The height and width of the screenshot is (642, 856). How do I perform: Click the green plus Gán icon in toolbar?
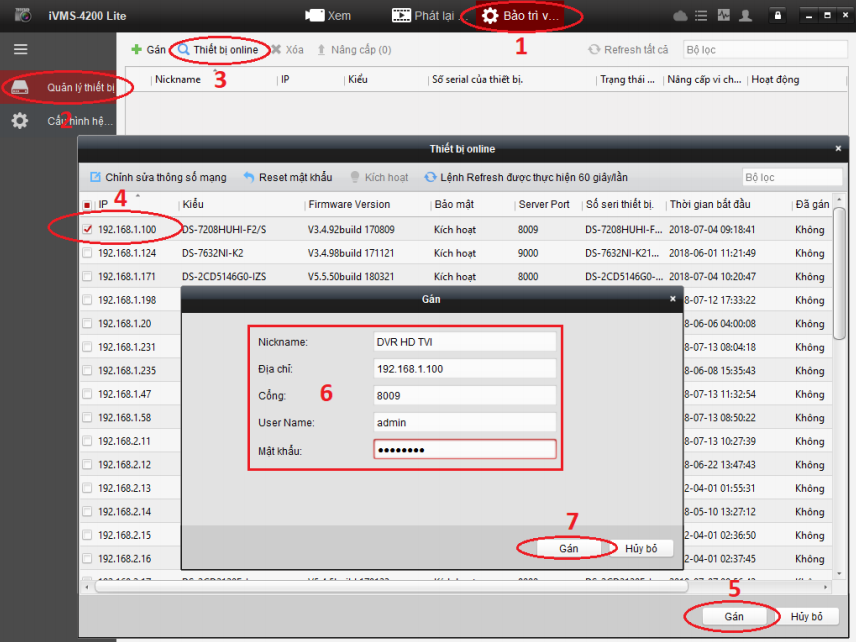pos(137,49)
